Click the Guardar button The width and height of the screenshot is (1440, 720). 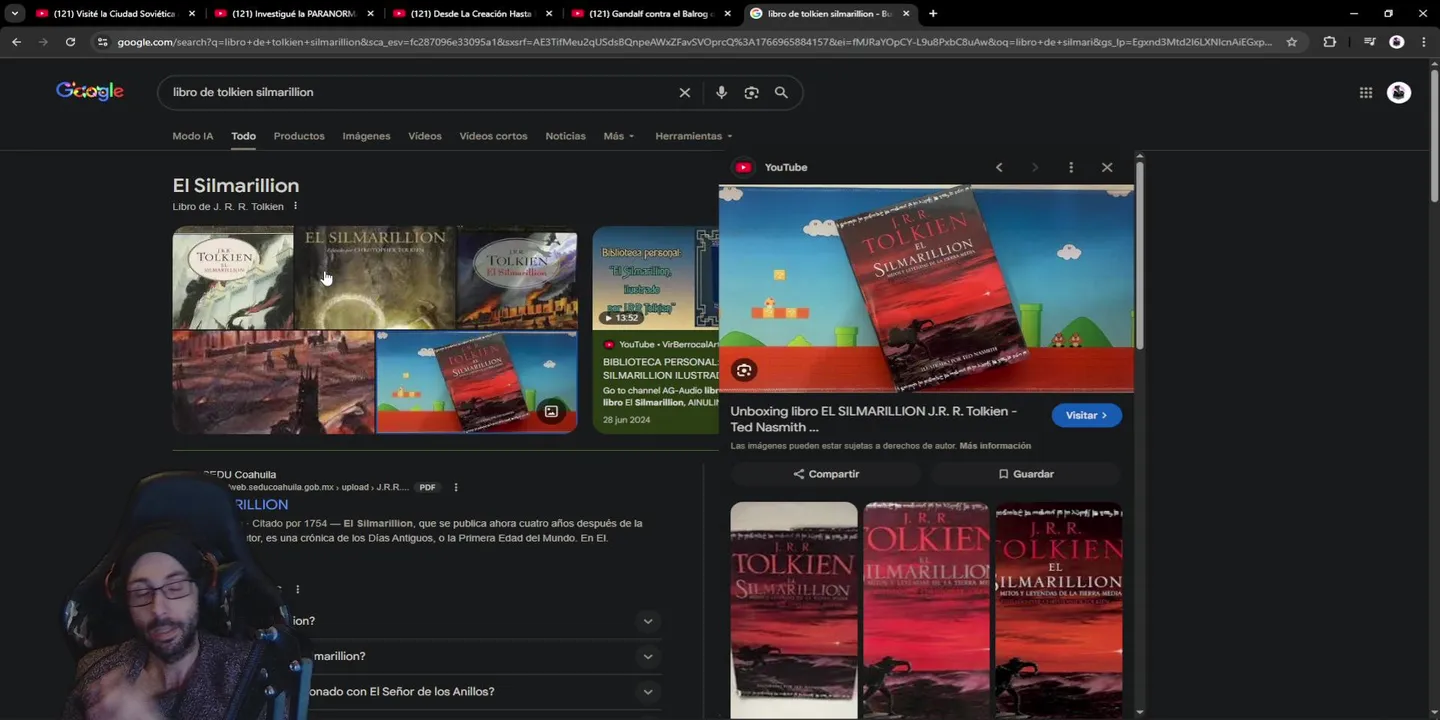[x=1026, y=474]
